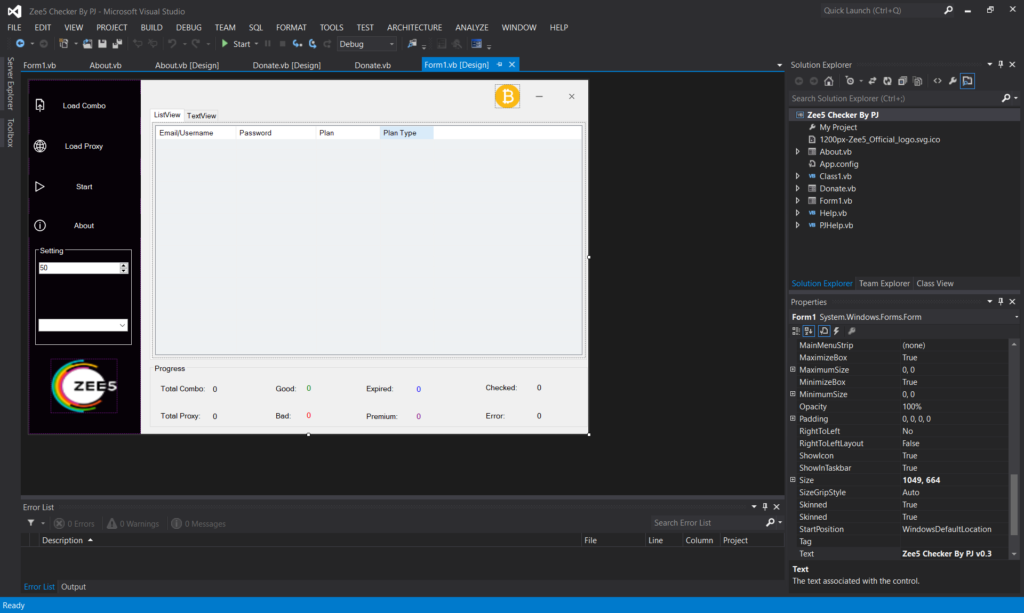Image resolution: width=1024 pixels, height=613 pixels.
Task: Click the Events lightning bolt icon
Action: (837, 331)
